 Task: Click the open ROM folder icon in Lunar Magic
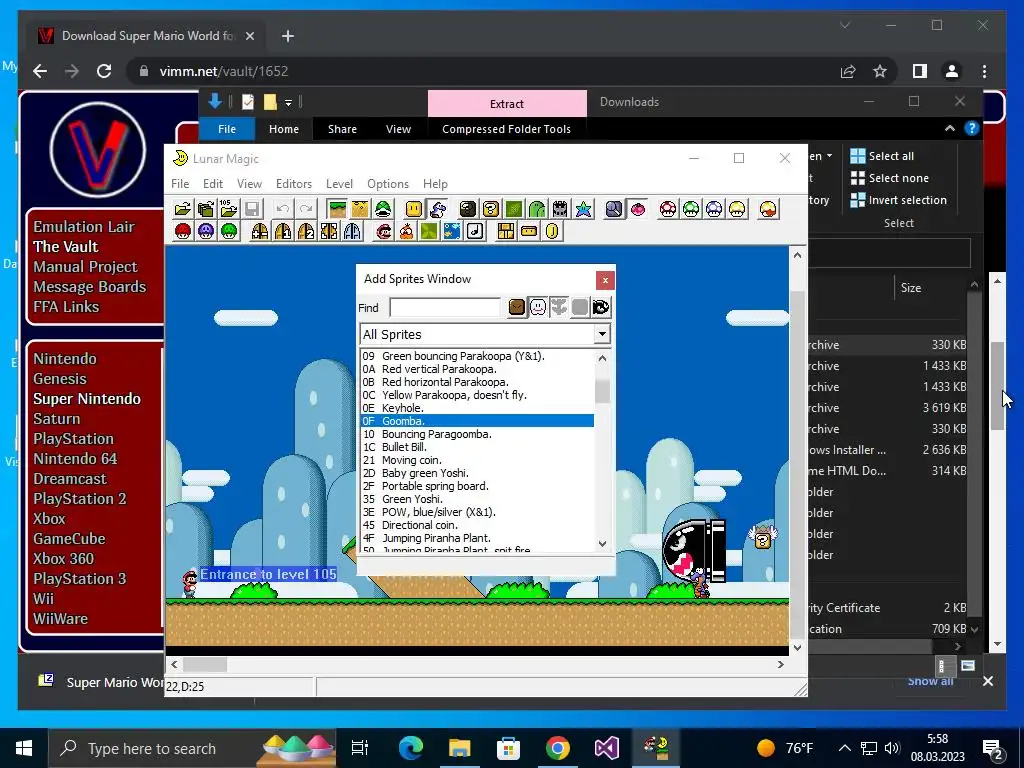[x=183, y=209]
